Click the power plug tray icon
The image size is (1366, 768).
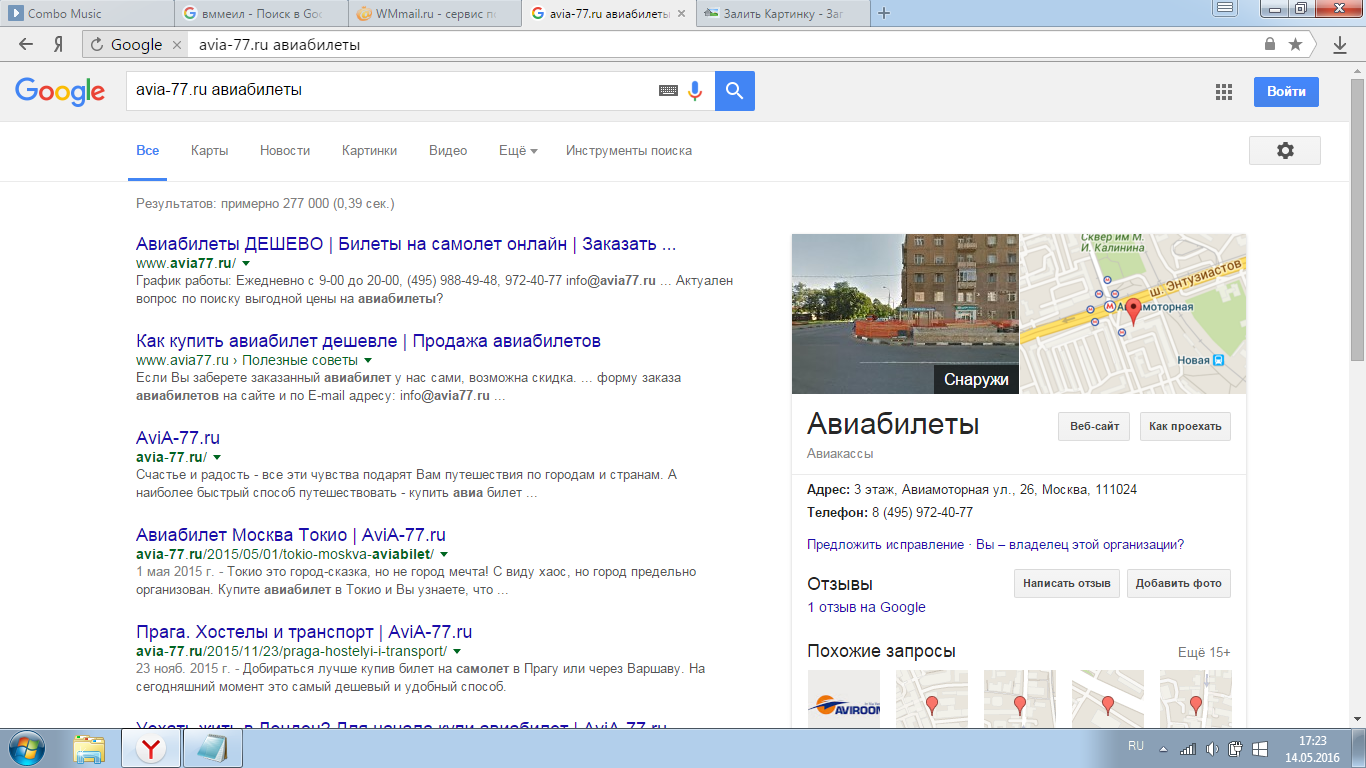coord(1235,748)
